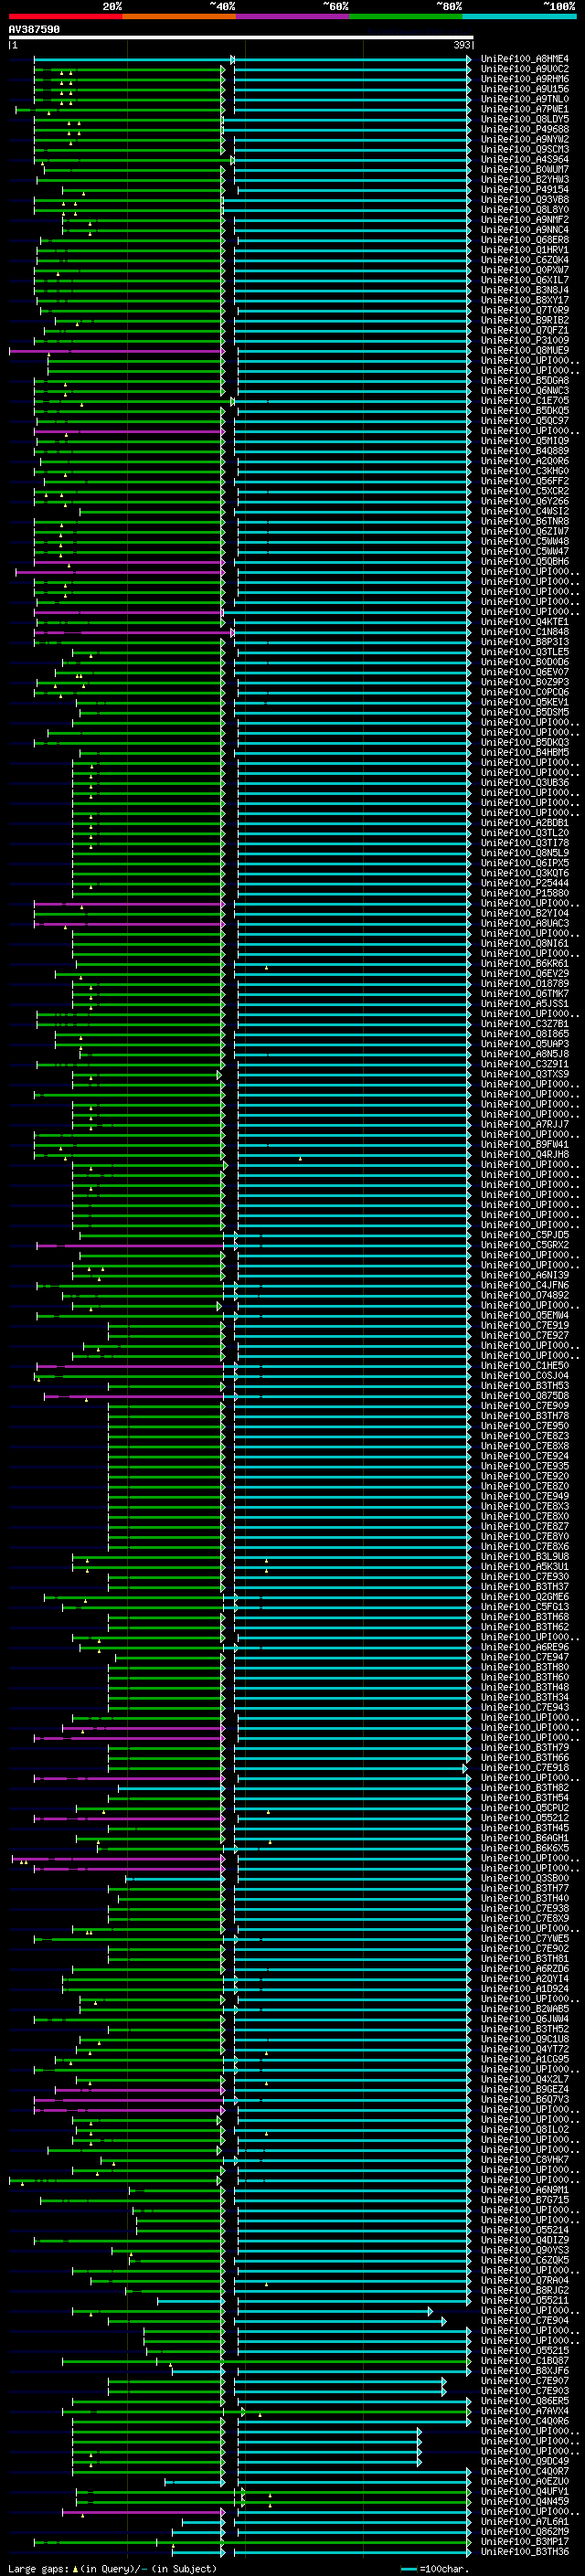Viewport: 585px width, 2576px height.
Task: Select hit label UniRef100_P31009
Action: point(525,340)
